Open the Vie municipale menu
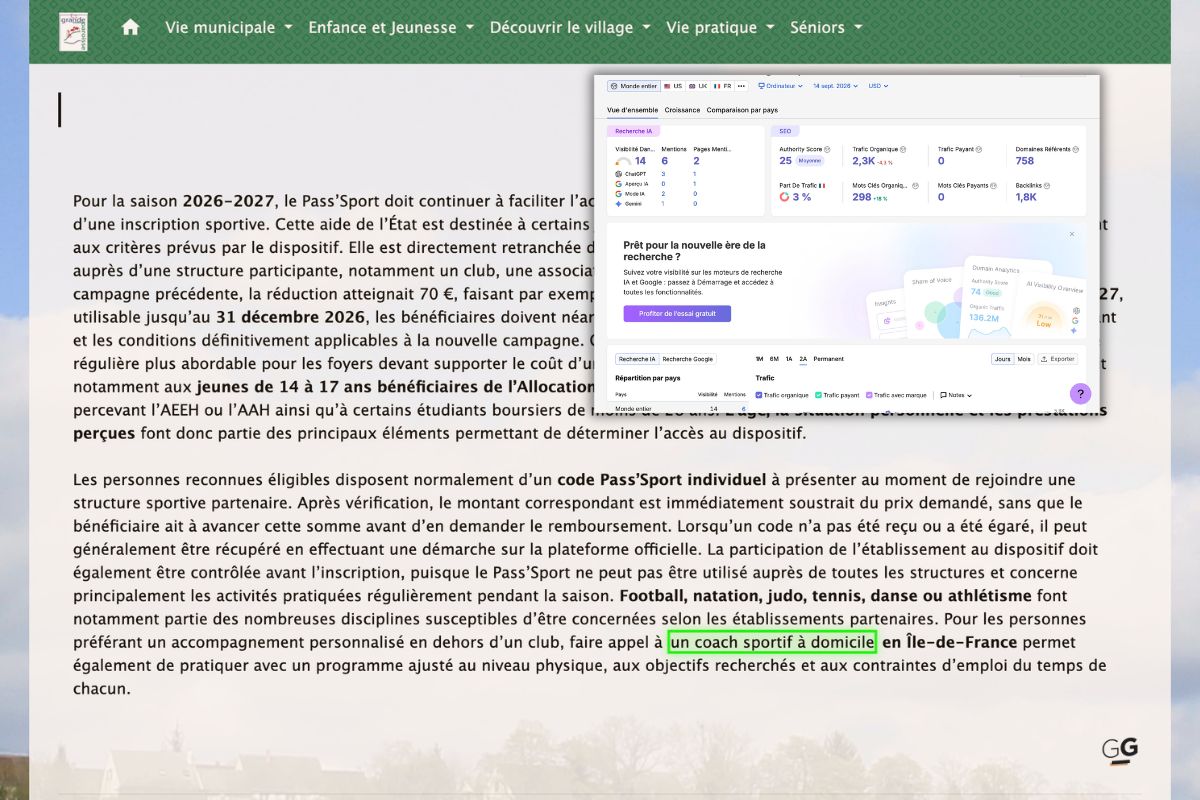 click(228, 27)
